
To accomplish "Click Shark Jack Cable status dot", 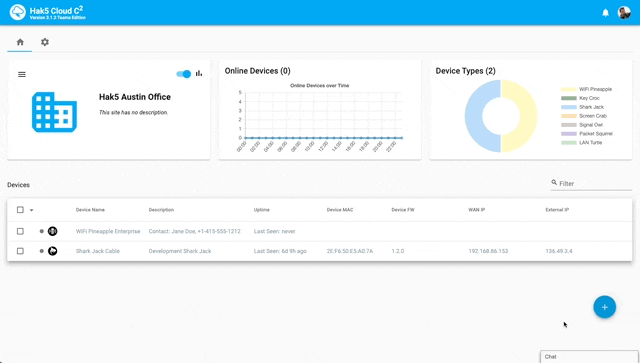I will click(x=41, y=251).
